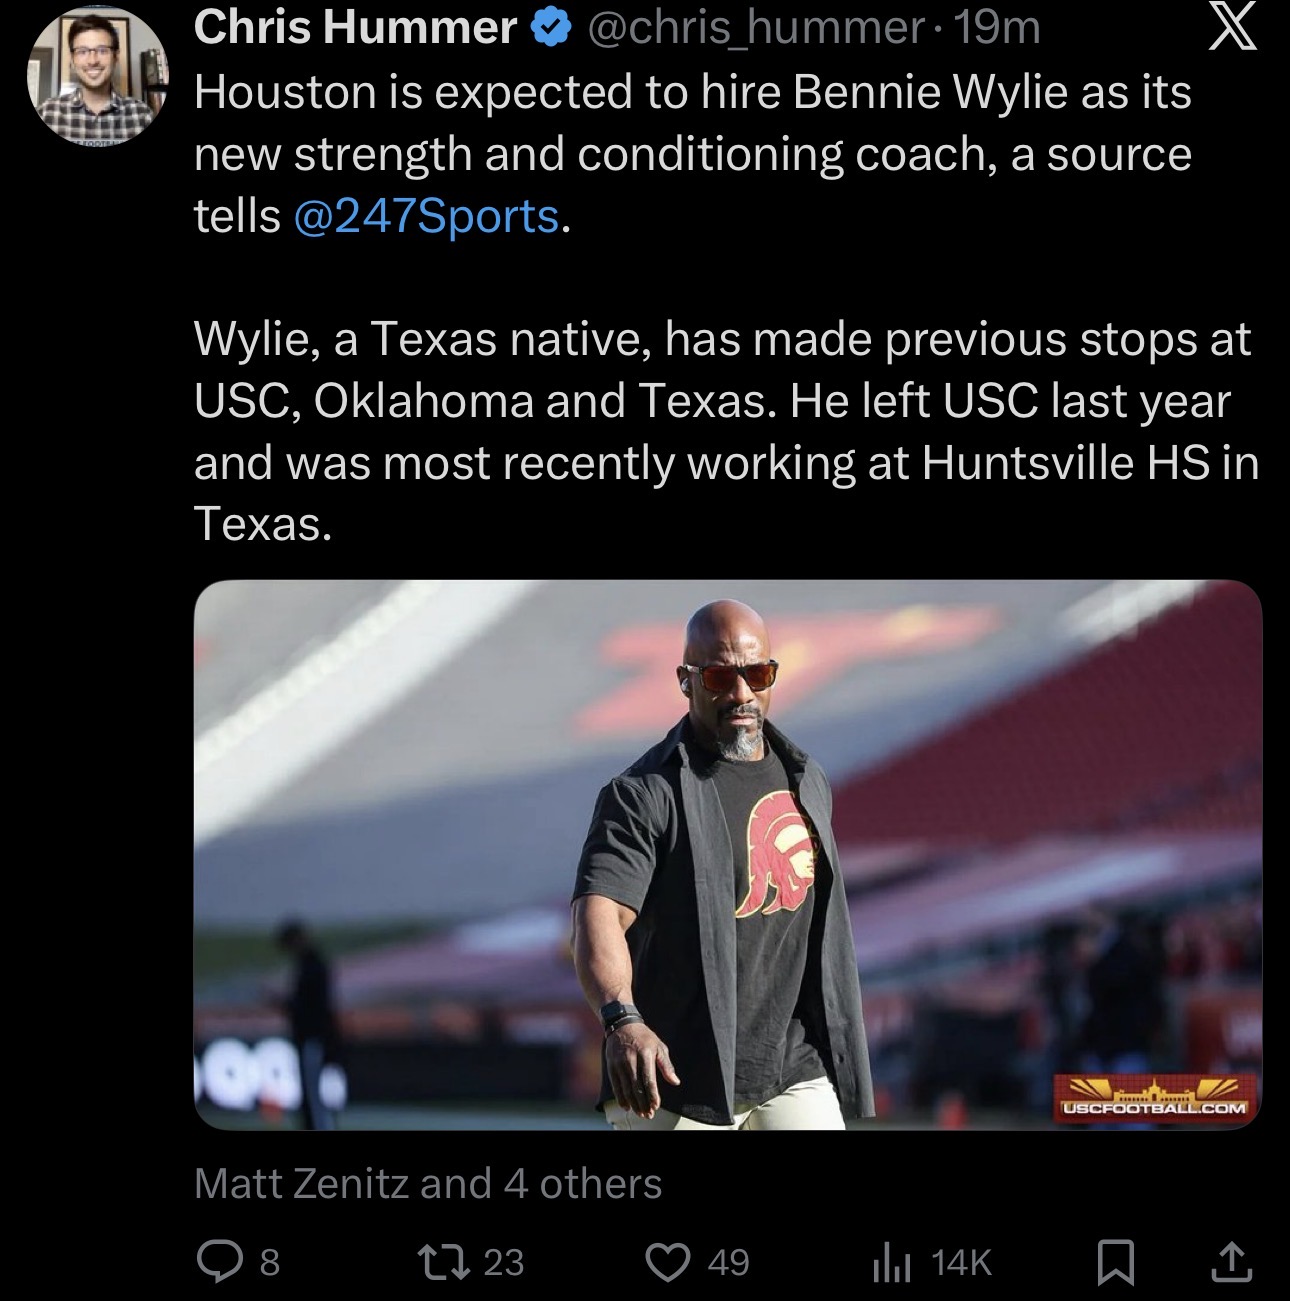Click the 19m timestamp
1290x1301 pixels.
(997, 28)
